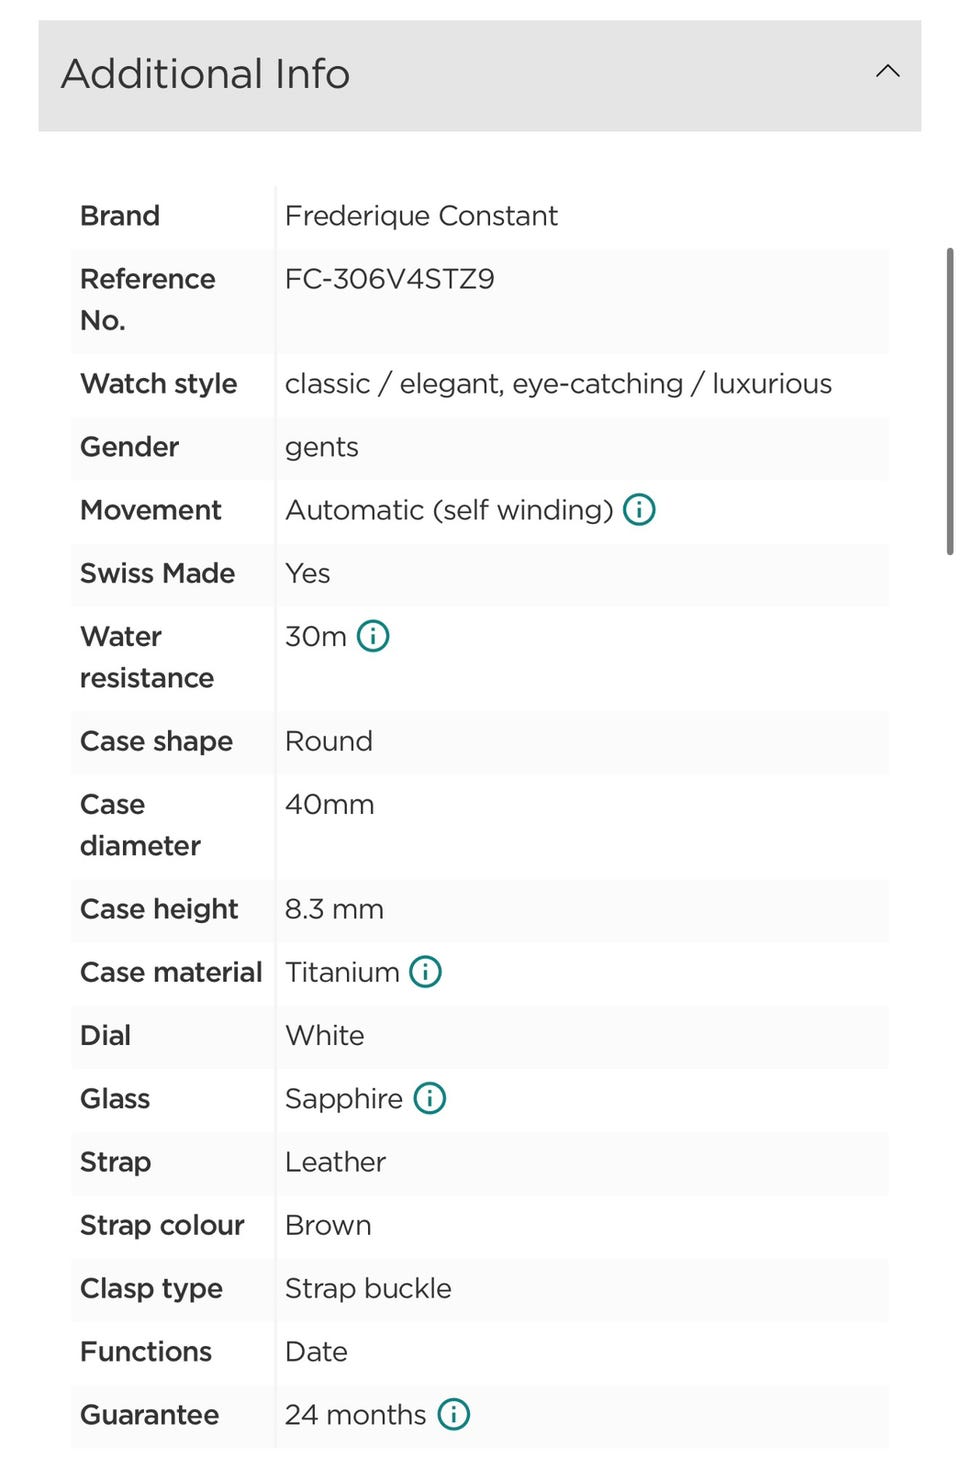This screenshot has width=960, height=1468.
Task: Click the Automatic (self winding) text
Action: pyautogui.click(x=449, y=510)
